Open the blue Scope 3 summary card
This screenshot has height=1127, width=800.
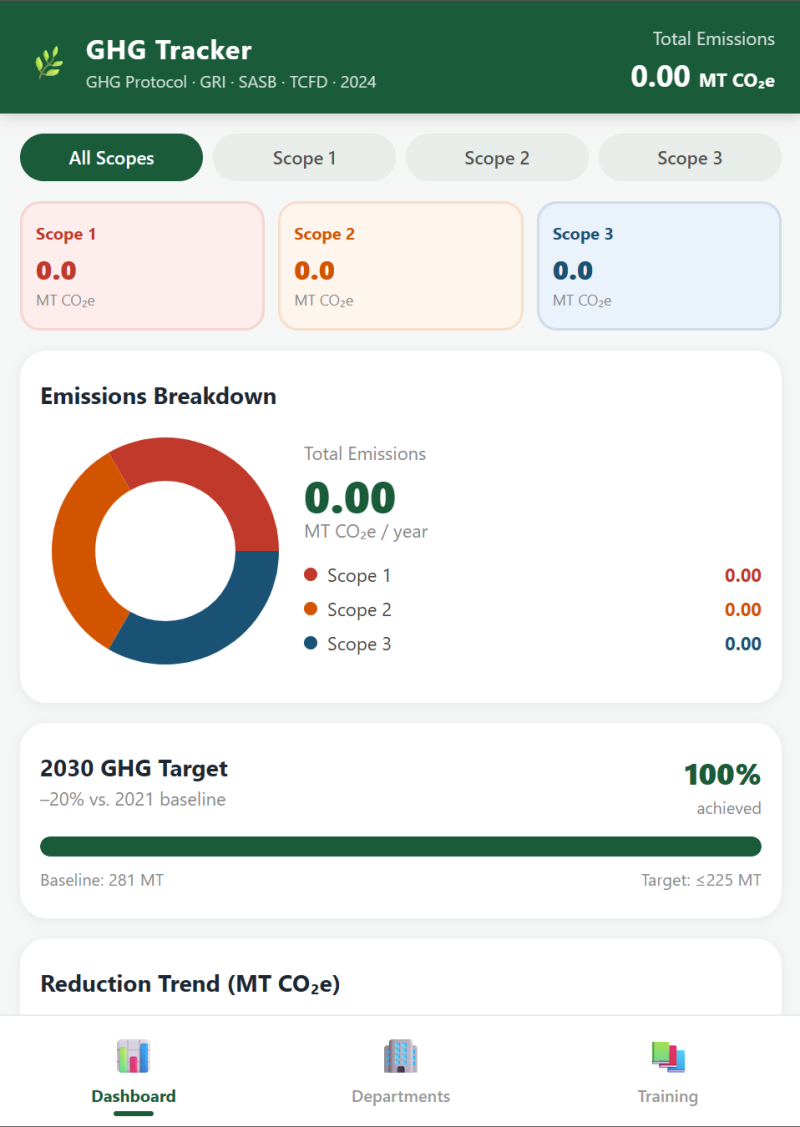pos(659,266)
